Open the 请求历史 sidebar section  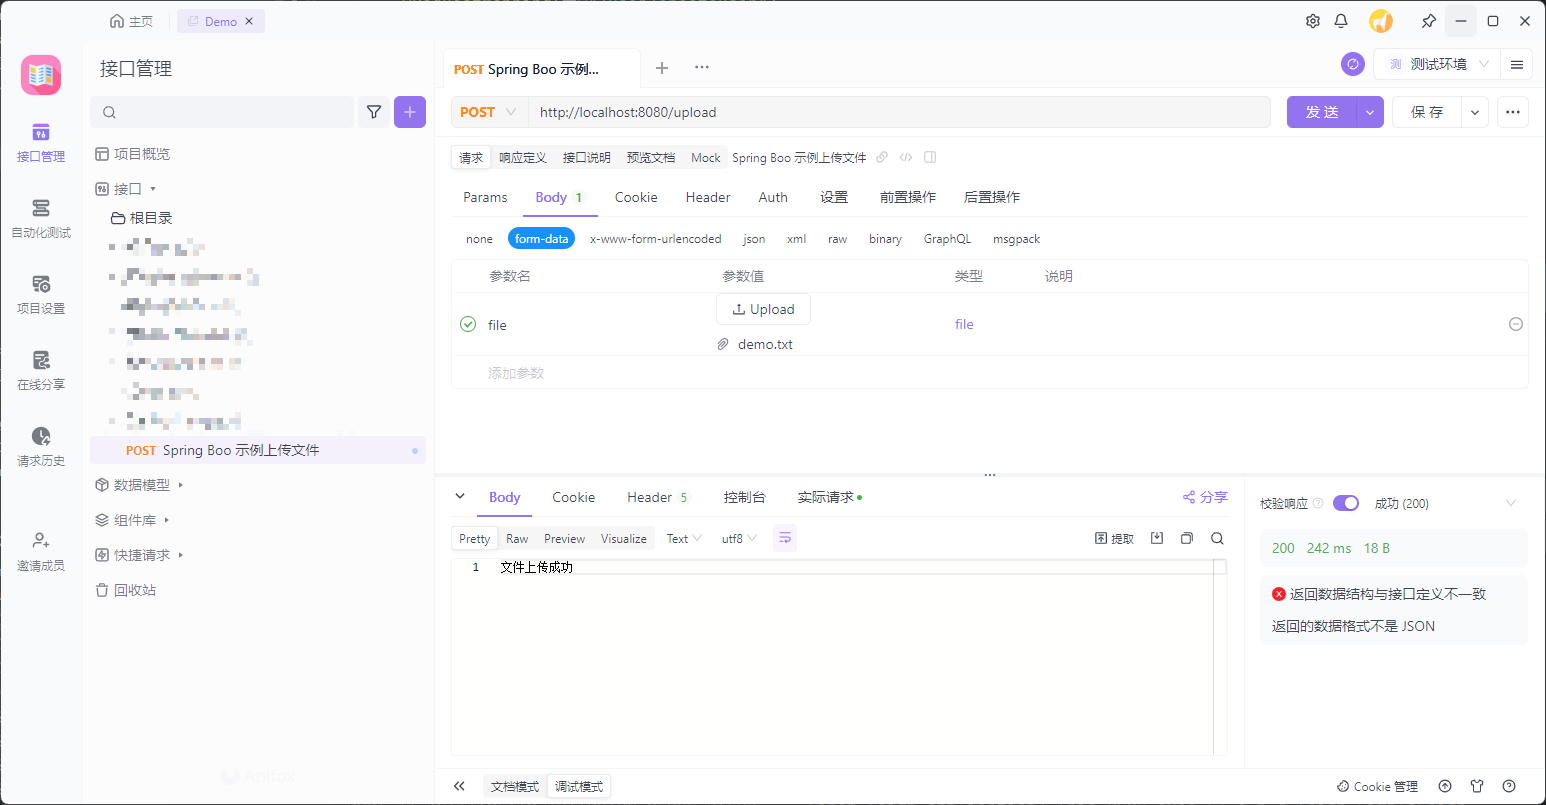[x=41, y=447]
